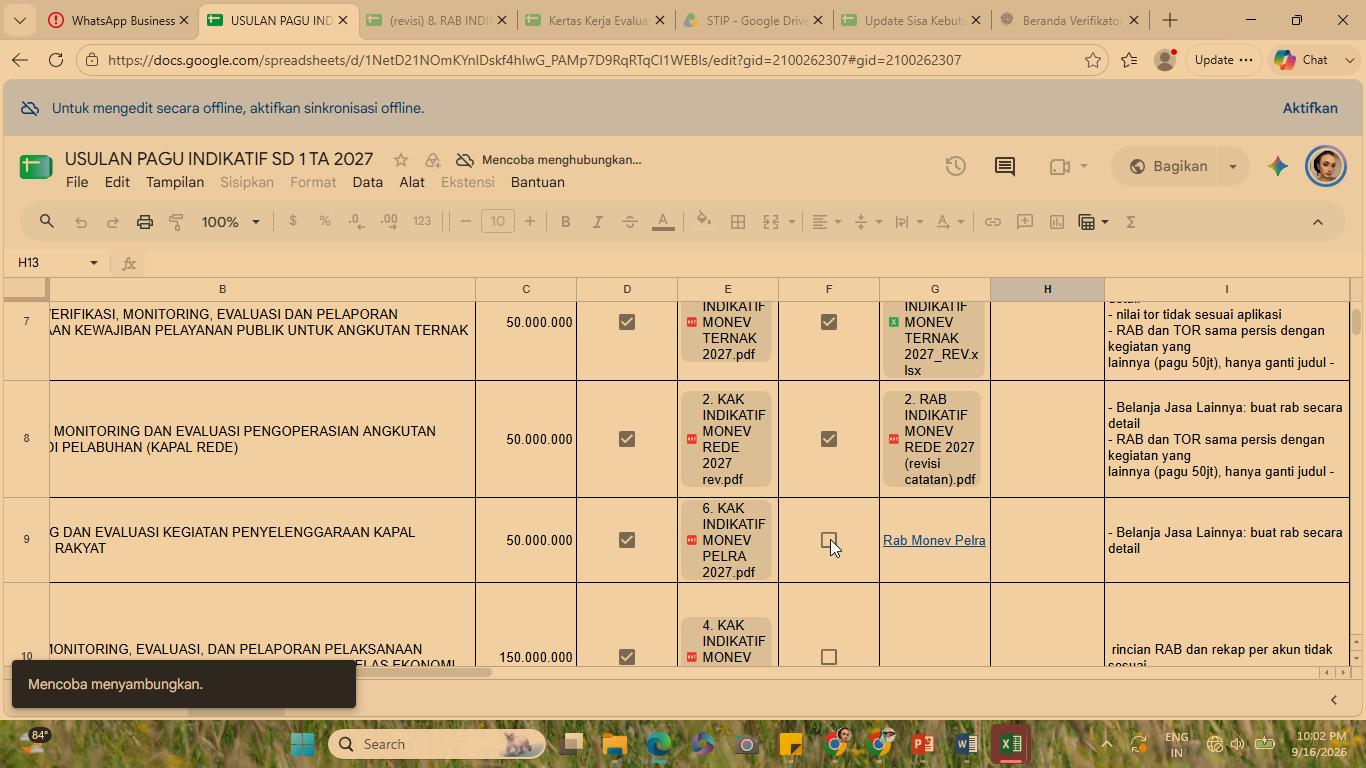Viewport: 1366px width, 768px height.
Task: Click the Aktifkan offline sync button
Action: tap(1310, 108)
